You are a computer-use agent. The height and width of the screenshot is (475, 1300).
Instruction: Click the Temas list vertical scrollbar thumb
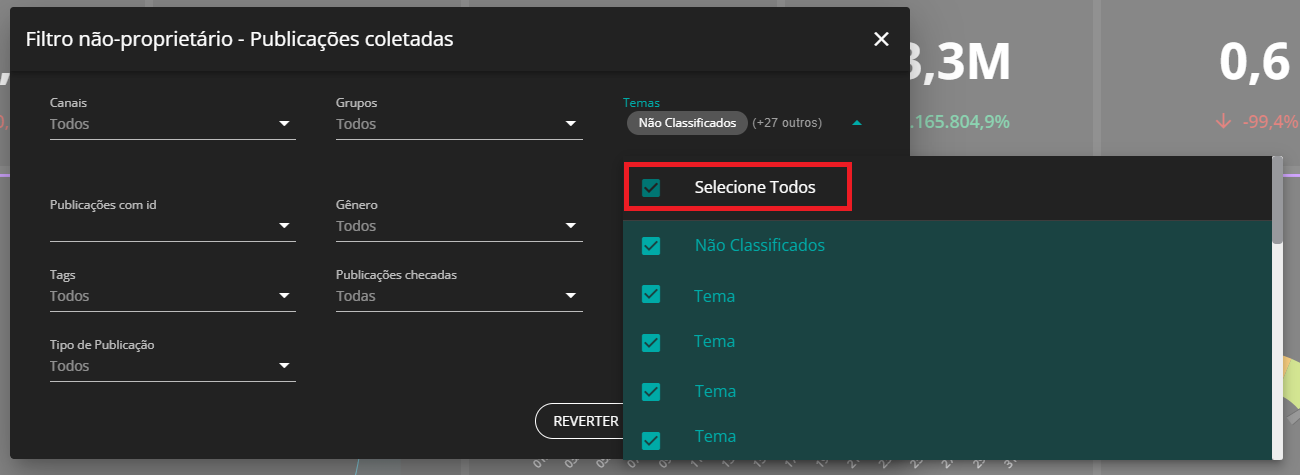[x=1277, y=200]
